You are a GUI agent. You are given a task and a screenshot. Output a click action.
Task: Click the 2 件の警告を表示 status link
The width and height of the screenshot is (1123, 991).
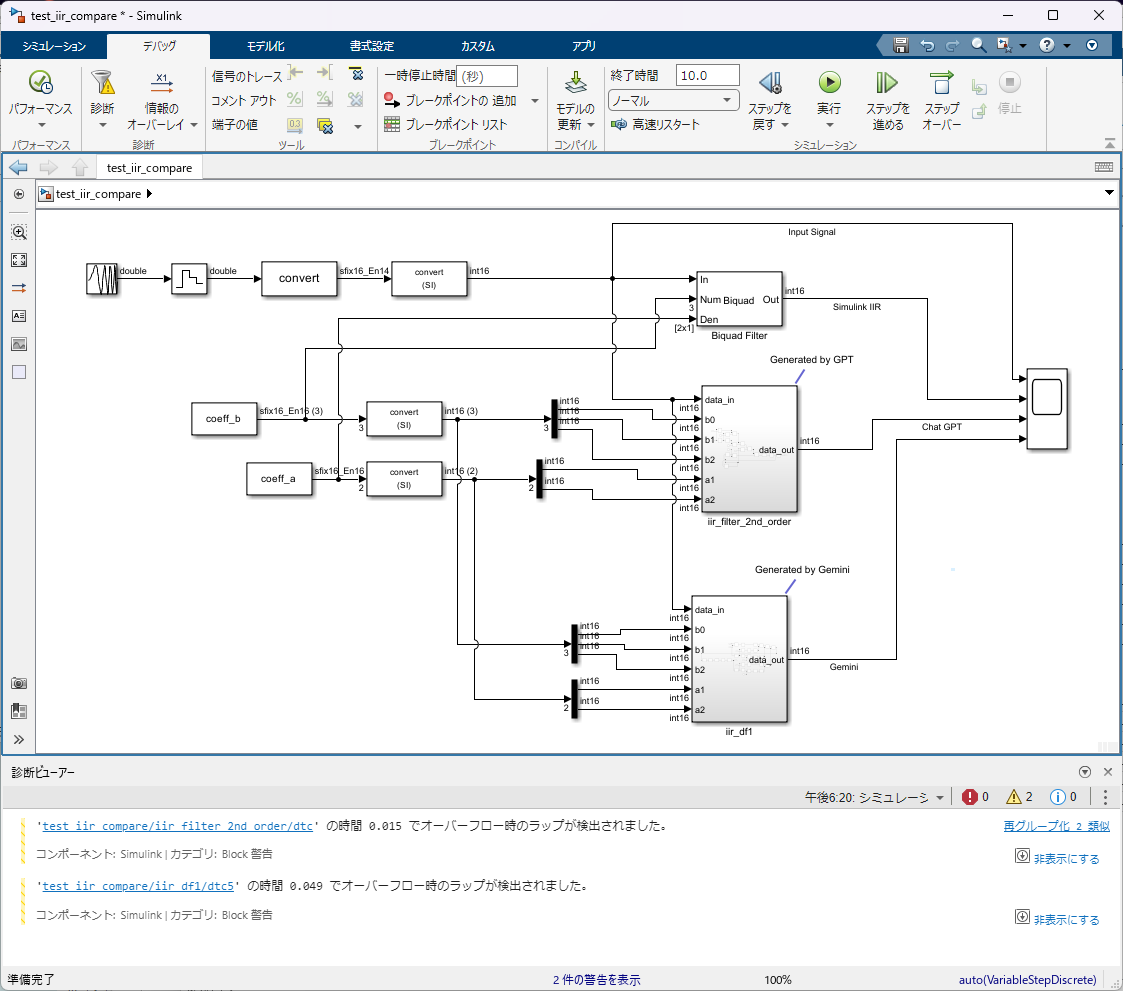(x=597, y=980)
